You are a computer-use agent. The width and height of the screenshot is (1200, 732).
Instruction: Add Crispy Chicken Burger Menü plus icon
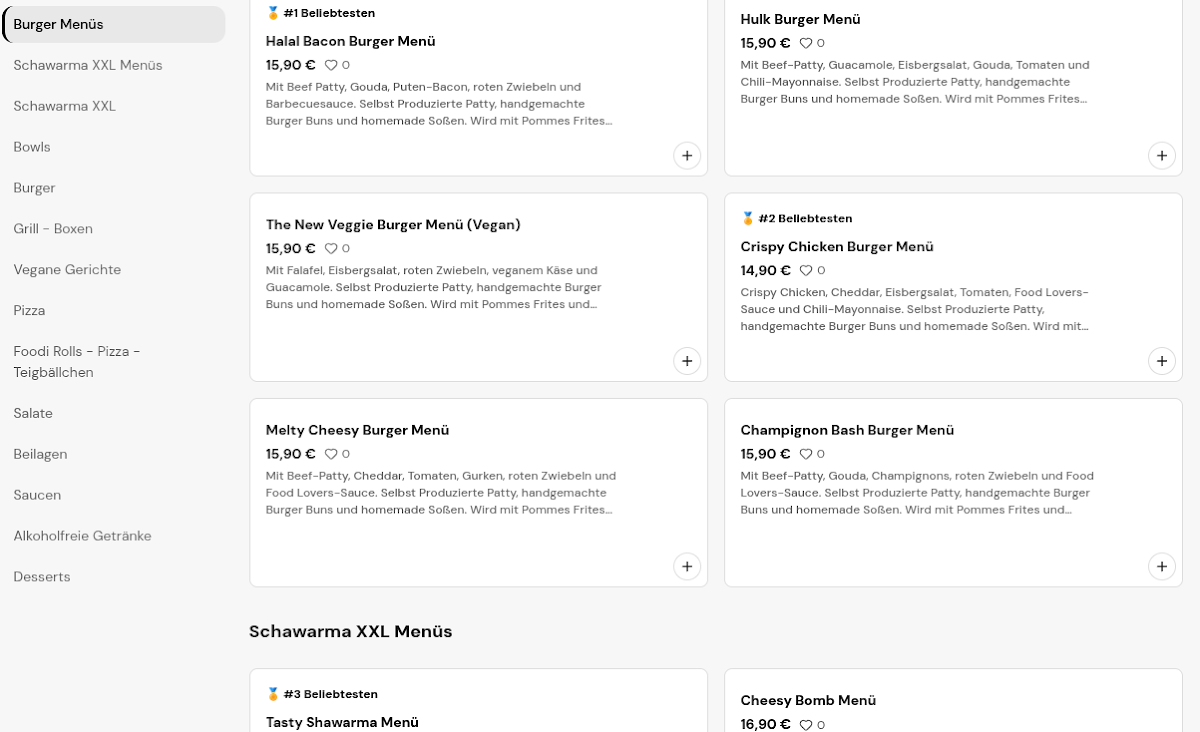[1161, 361]
